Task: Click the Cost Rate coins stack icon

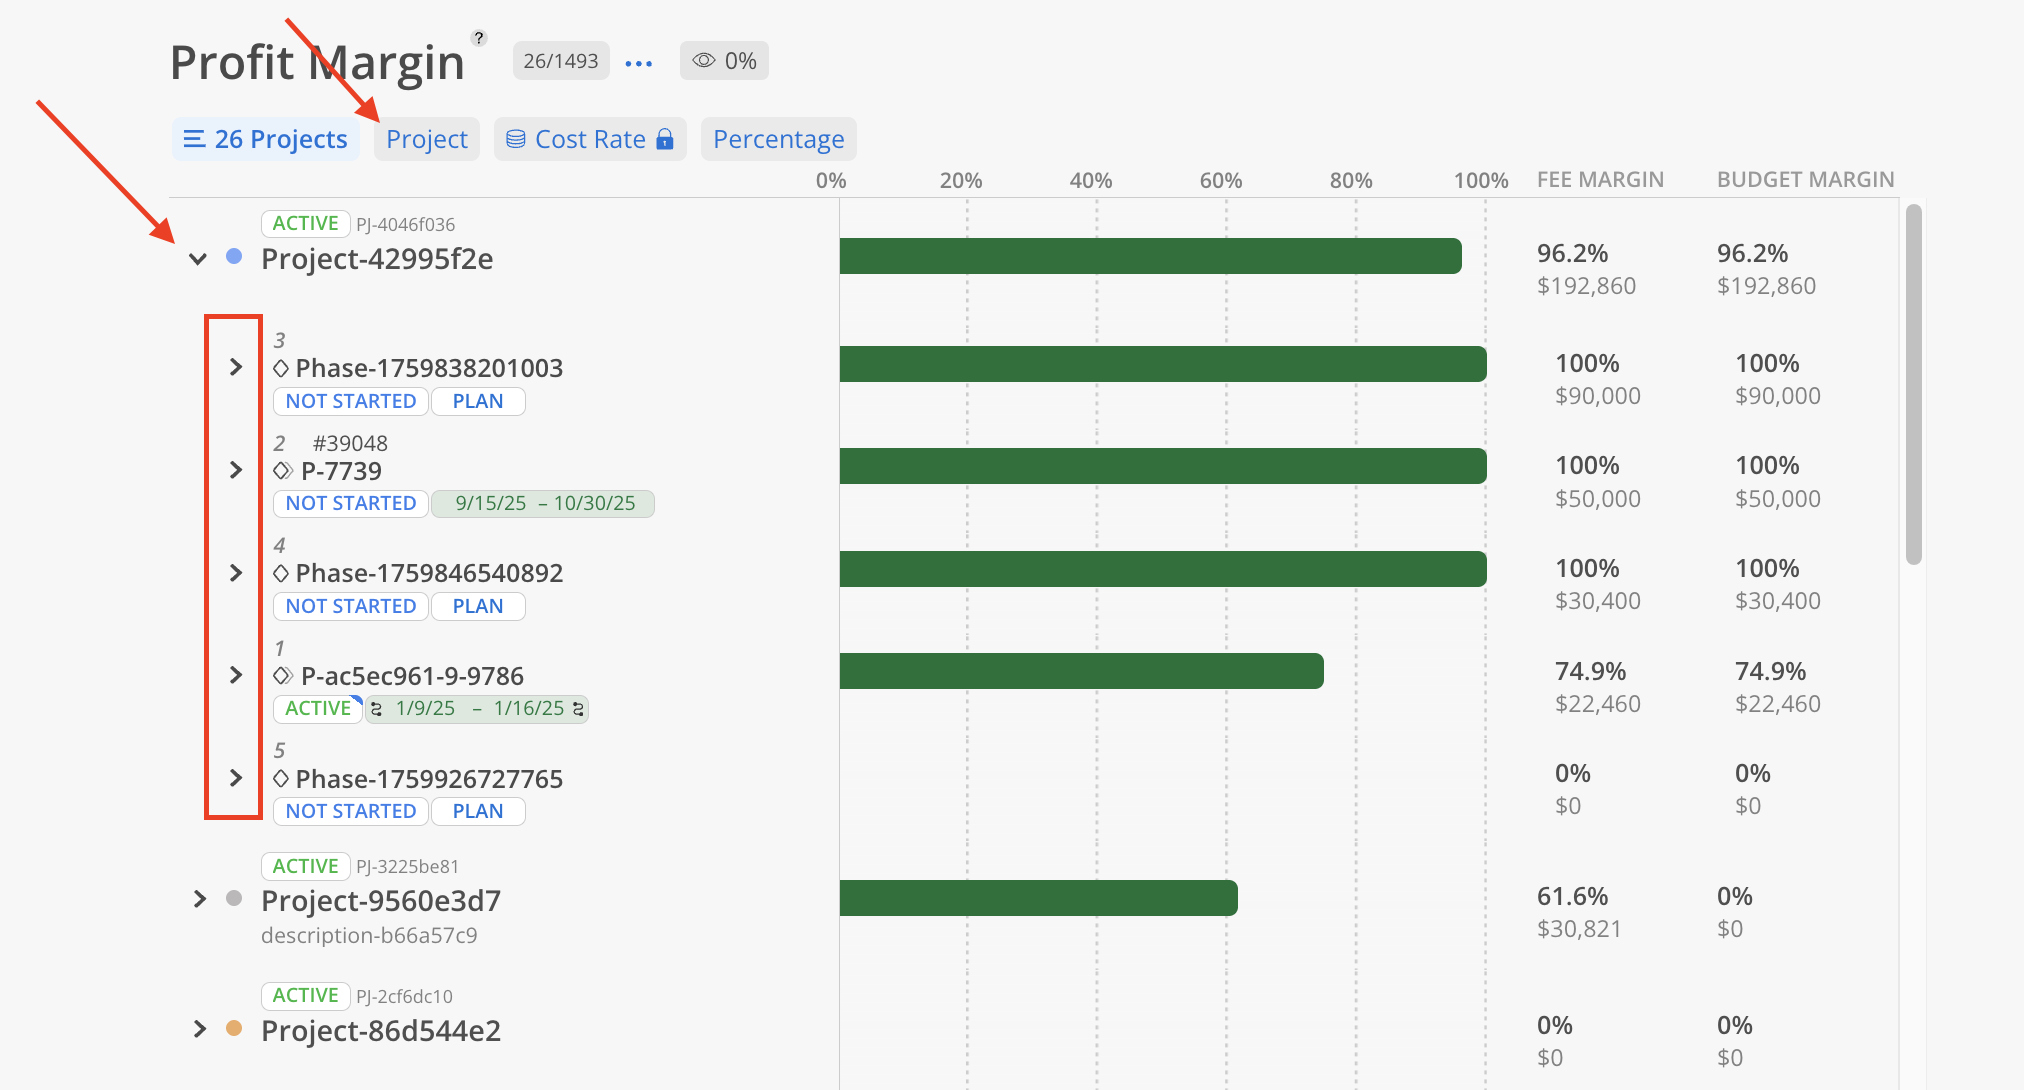Action: (516, 139)
